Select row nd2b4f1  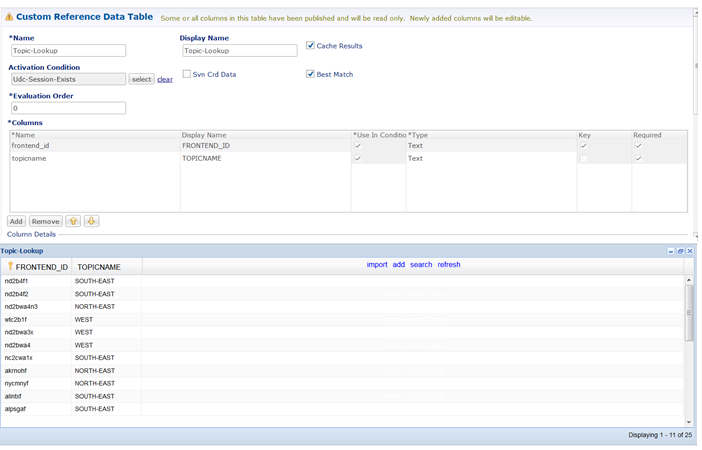click(x=342, y=281)
